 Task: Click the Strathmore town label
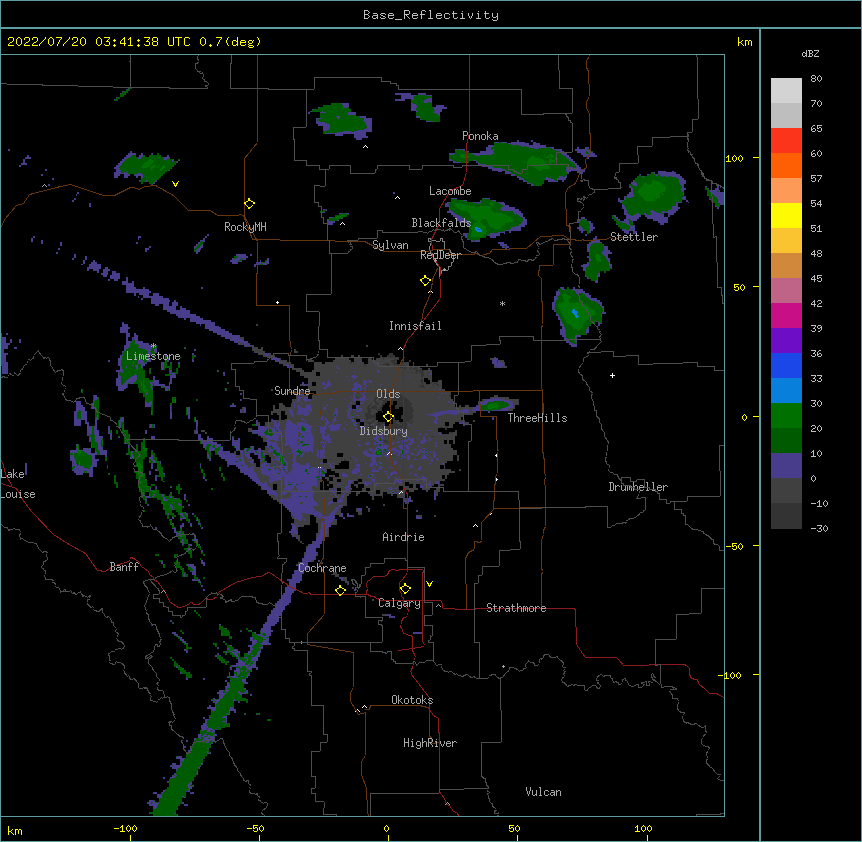click(516, 608)
